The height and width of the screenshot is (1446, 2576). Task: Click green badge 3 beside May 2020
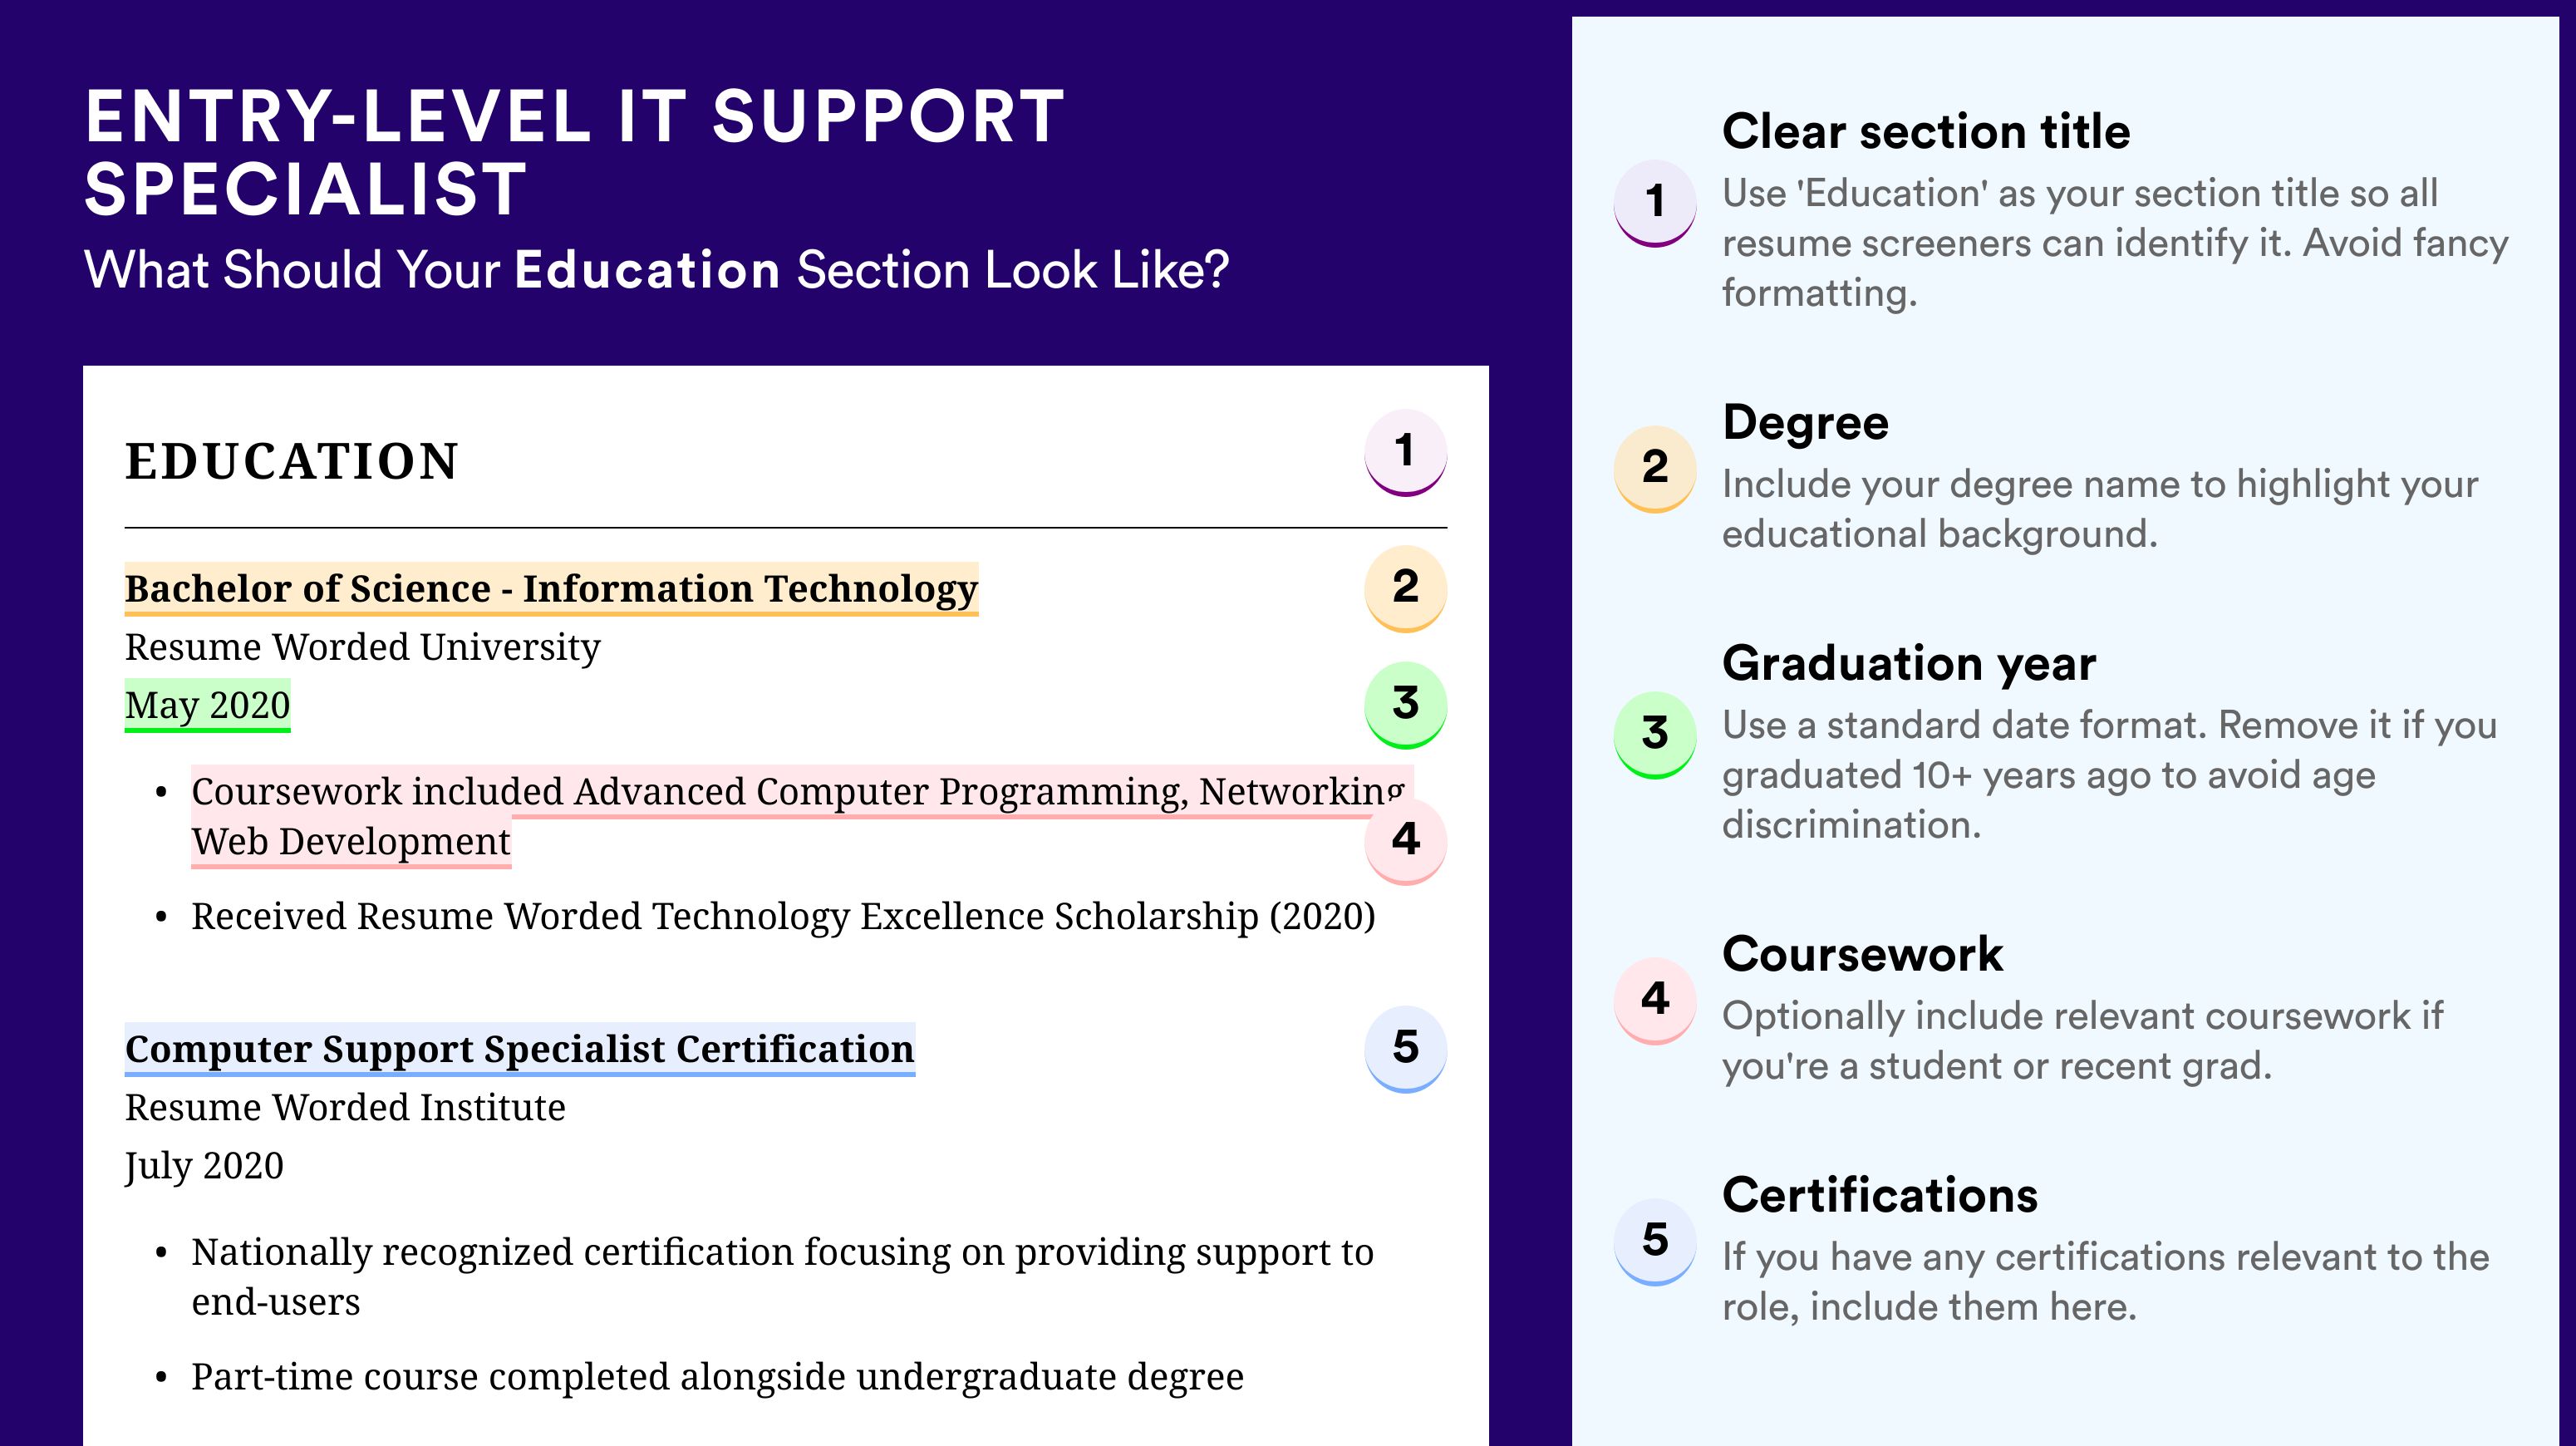point(1405,705)
